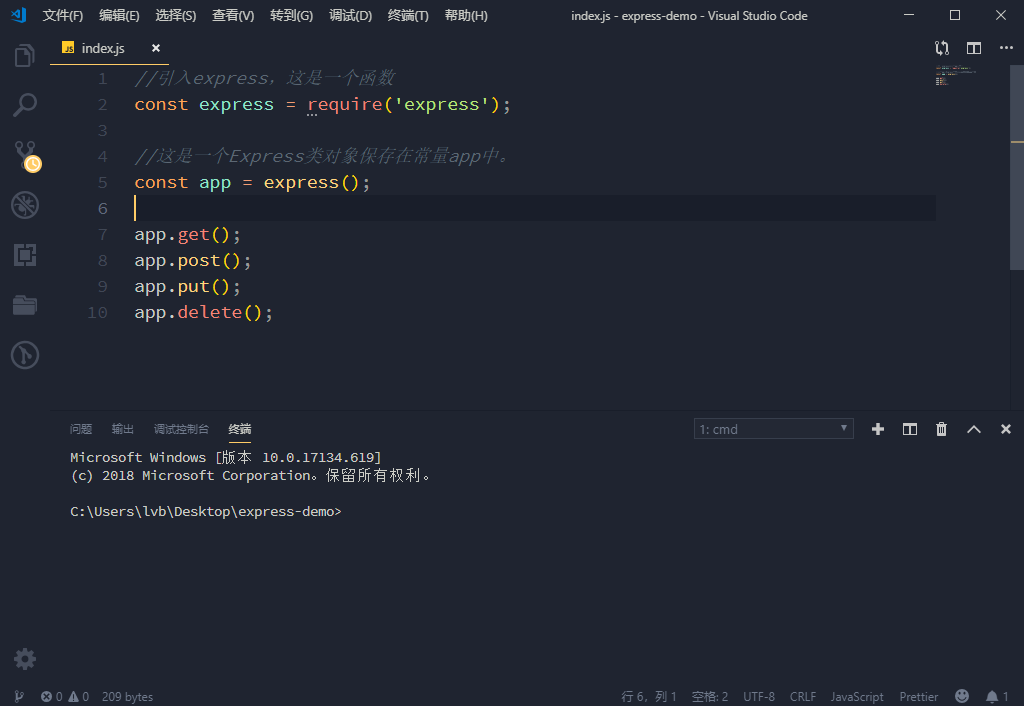Click line and column indicator 行 6, 列 1
This screenshot has height=706, width=1024.
[x=648, y=697]
